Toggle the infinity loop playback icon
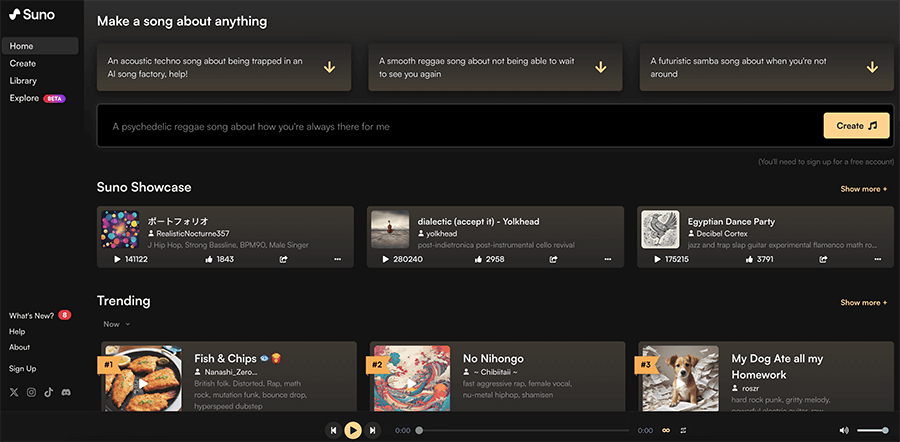Image resolution: width=900 pixels, height=442 pixels. [666, 430]
